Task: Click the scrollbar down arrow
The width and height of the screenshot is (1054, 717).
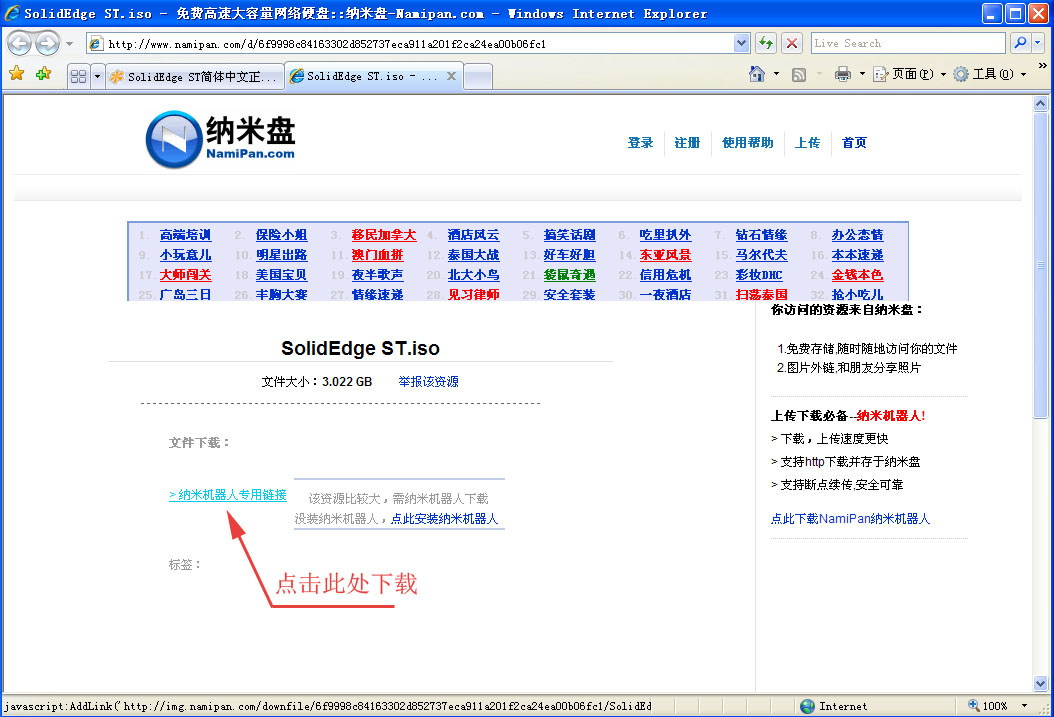Action: tap(1041, 684)
